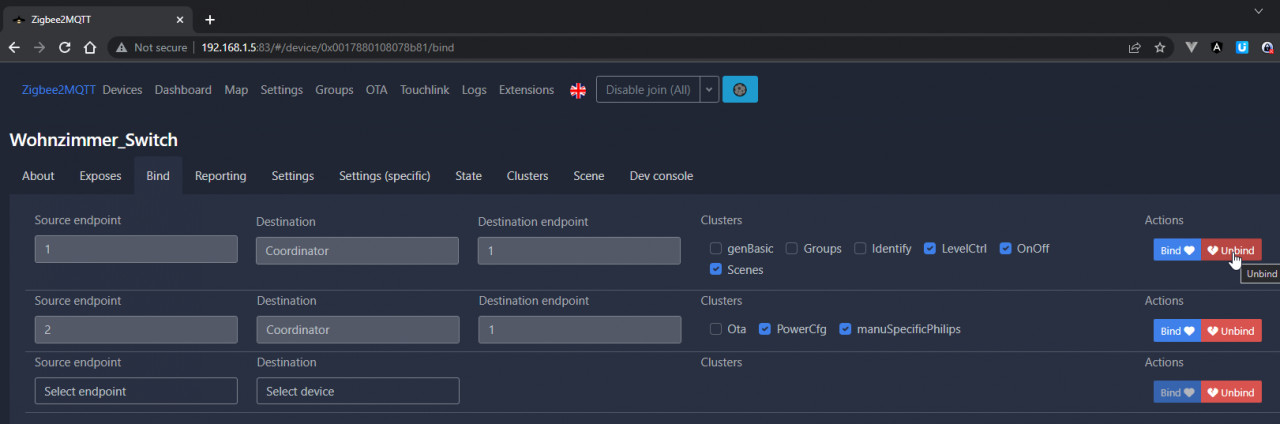This screenshot has height=424, width=1280.
Task: Enable the genBasic cluster checkbox
Action: coord(716,249)
